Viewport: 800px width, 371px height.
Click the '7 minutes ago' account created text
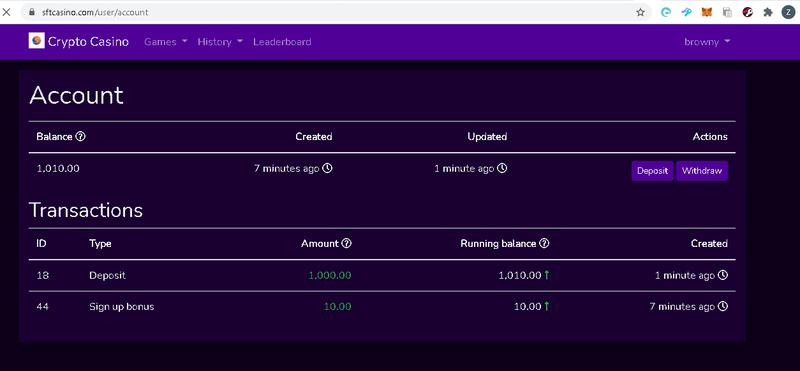(287, 168)
